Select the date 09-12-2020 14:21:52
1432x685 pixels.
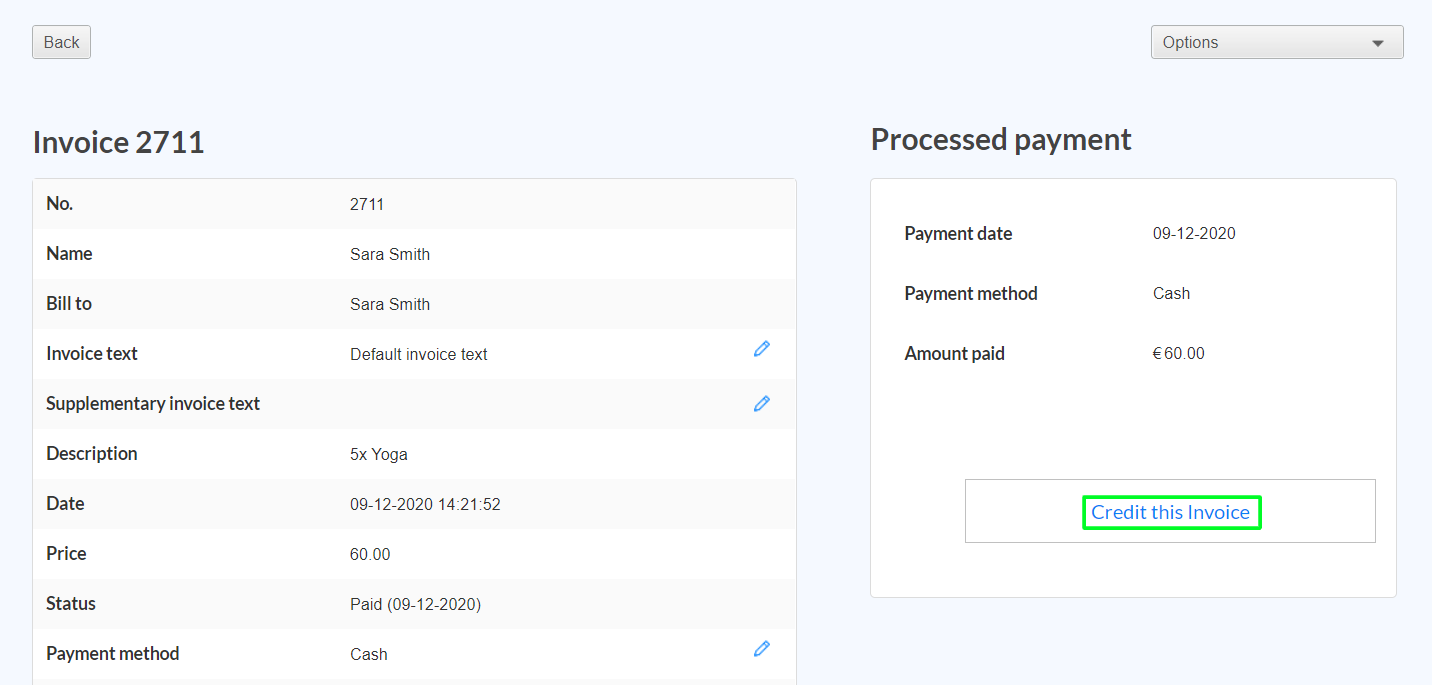[x=425, y=504]
